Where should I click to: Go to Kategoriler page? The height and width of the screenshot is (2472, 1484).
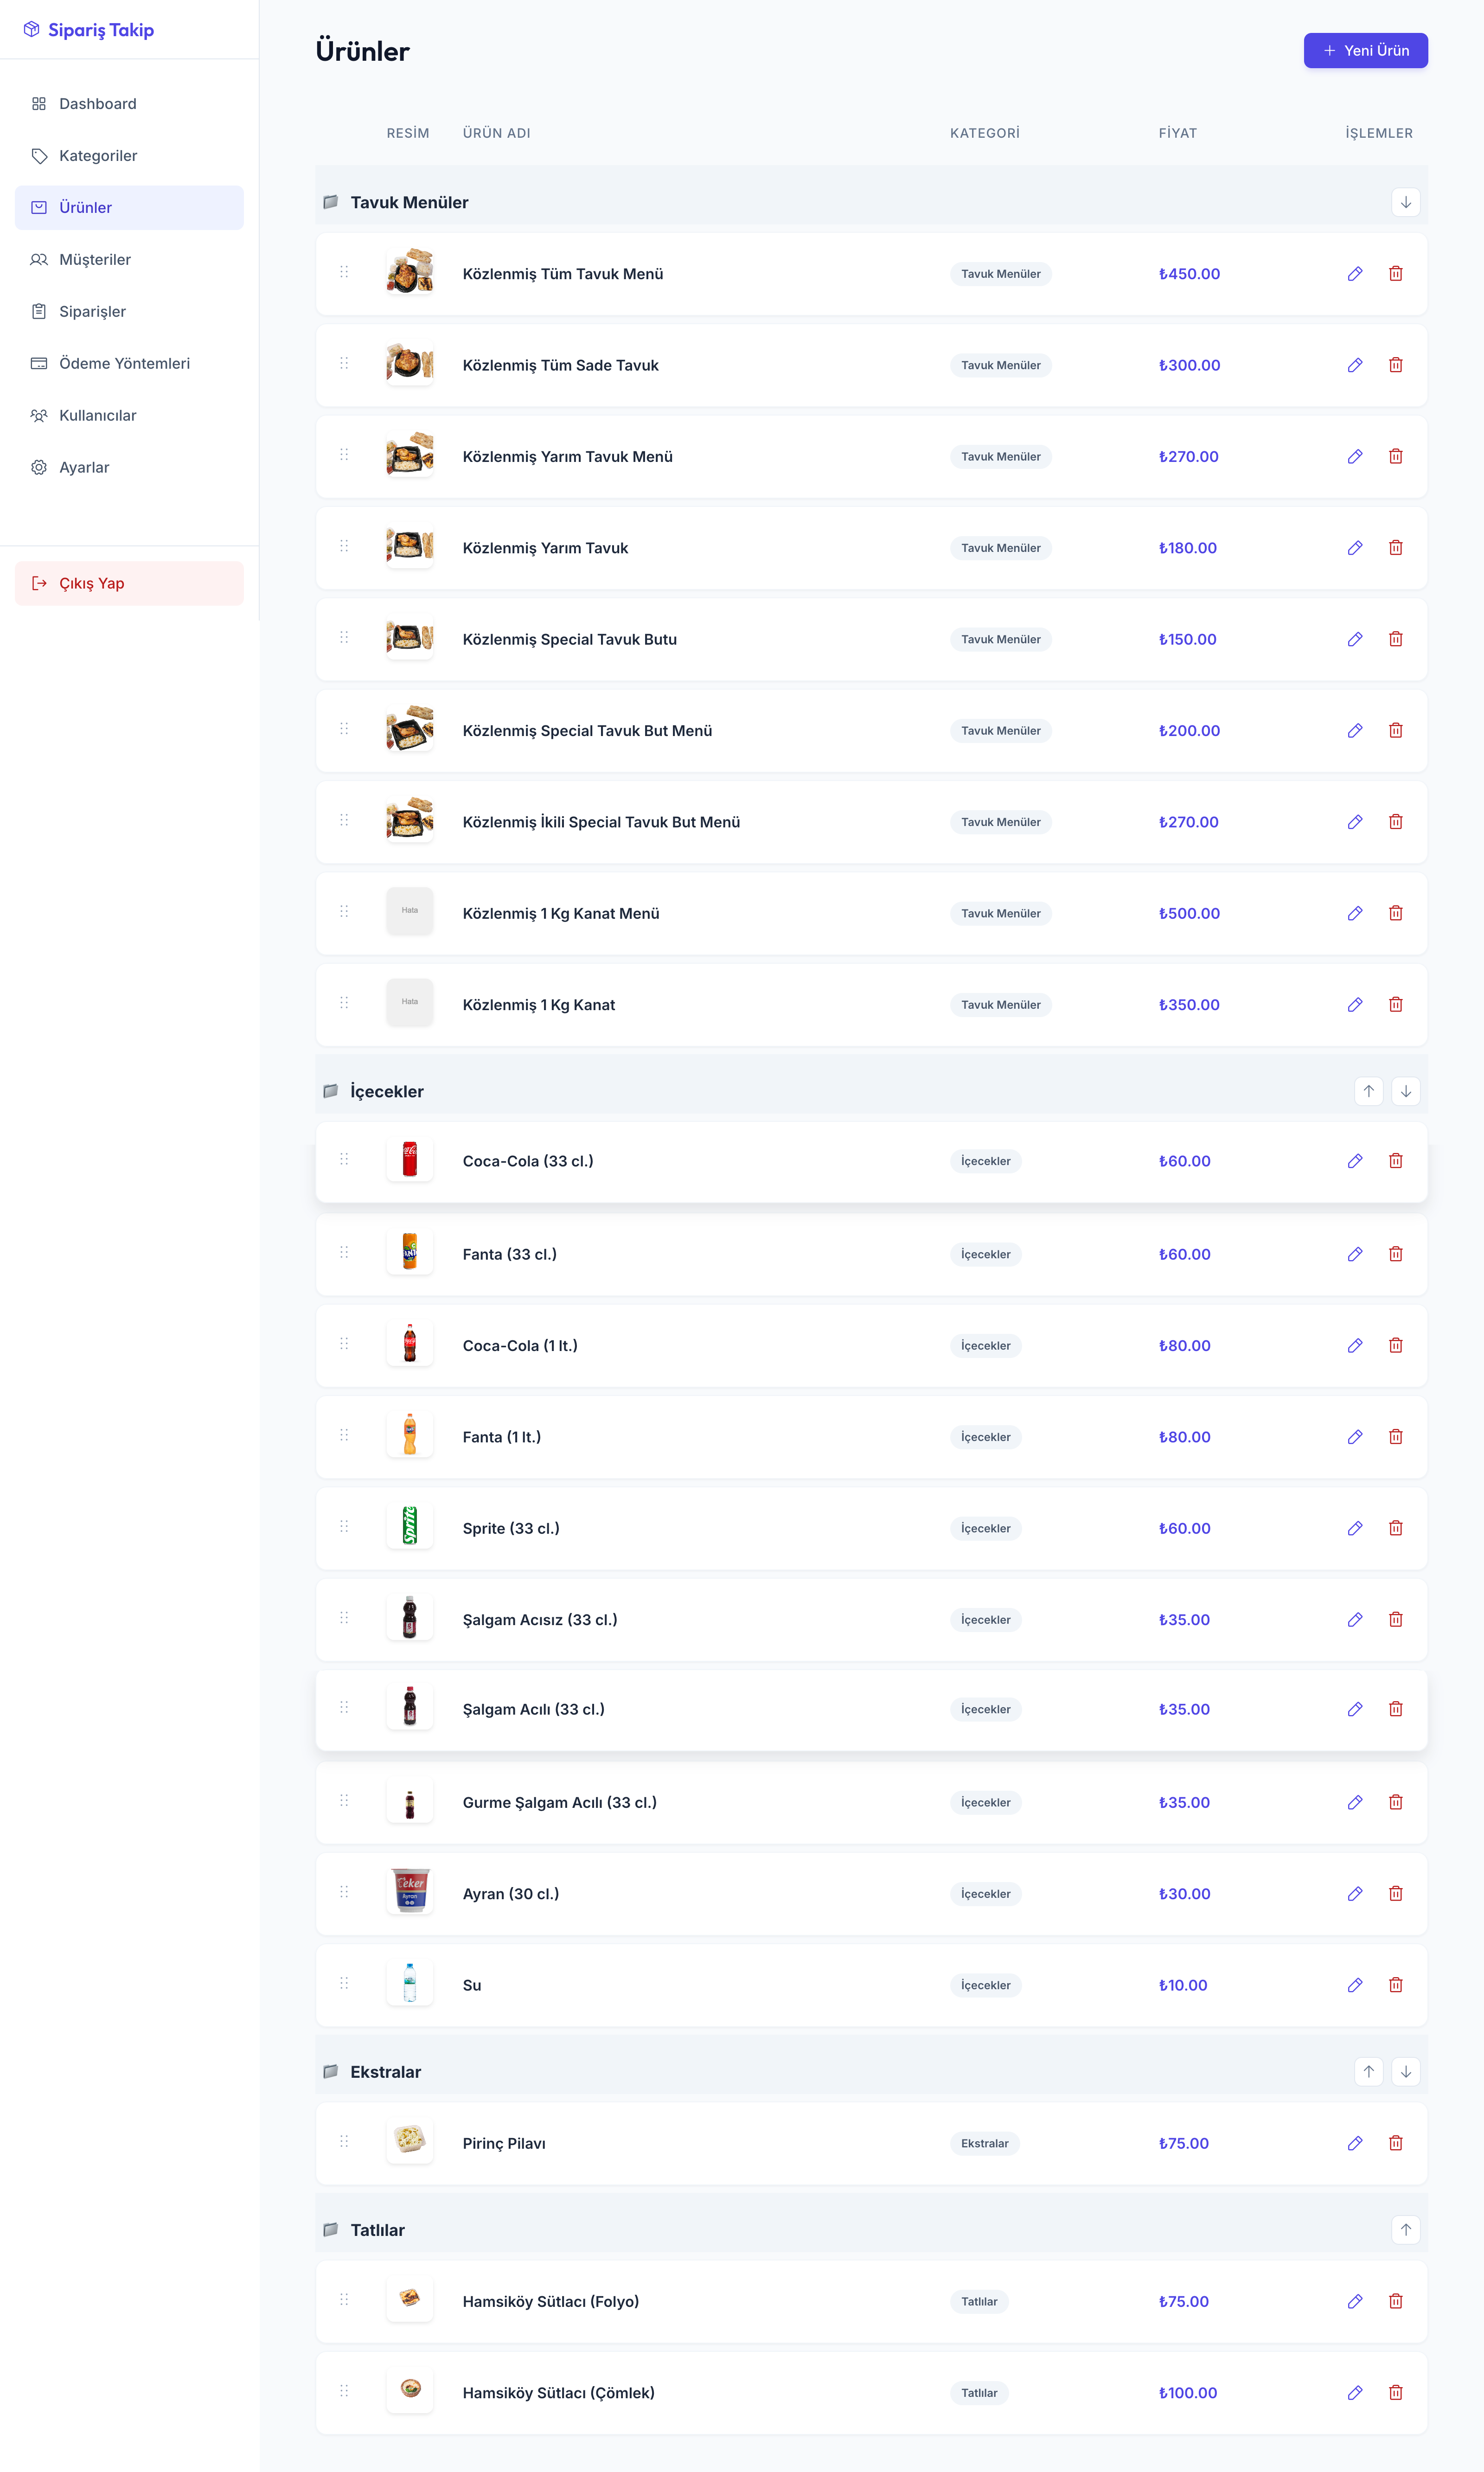coord(129,156)
